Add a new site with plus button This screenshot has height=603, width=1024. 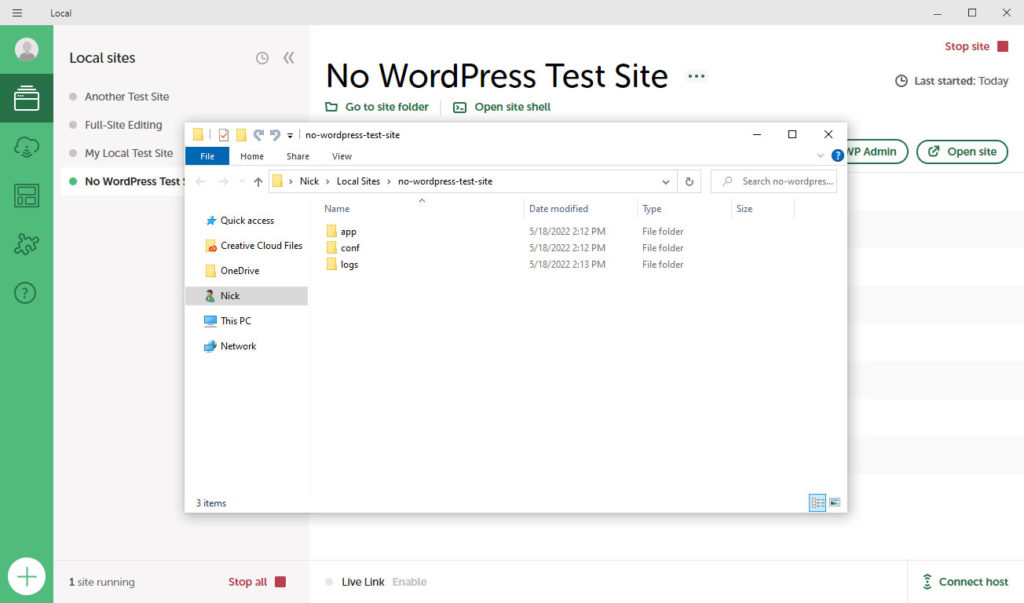coord(27,576)
